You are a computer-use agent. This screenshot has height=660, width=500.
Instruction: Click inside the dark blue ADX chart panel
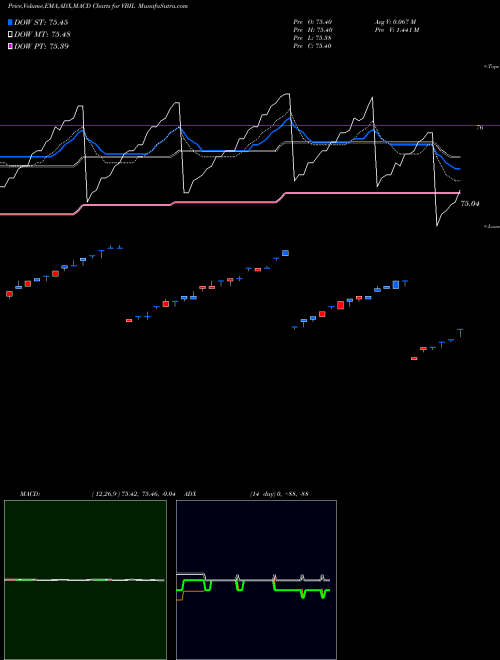click(x=256, y=580)
